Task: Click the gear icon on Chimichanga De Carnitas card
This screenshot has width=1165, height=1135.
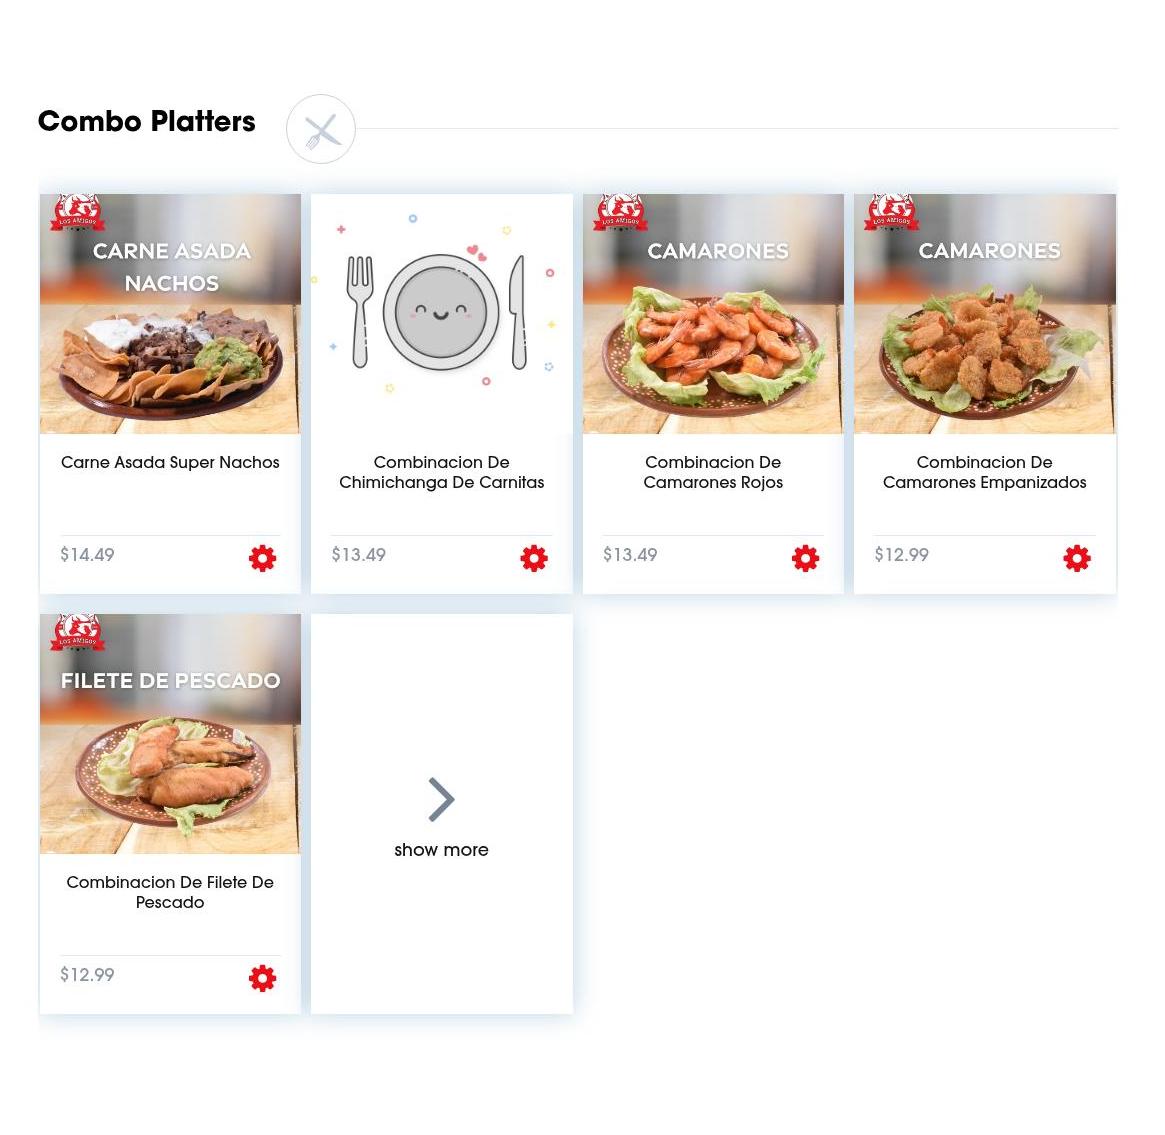Action: pos(533,558)
